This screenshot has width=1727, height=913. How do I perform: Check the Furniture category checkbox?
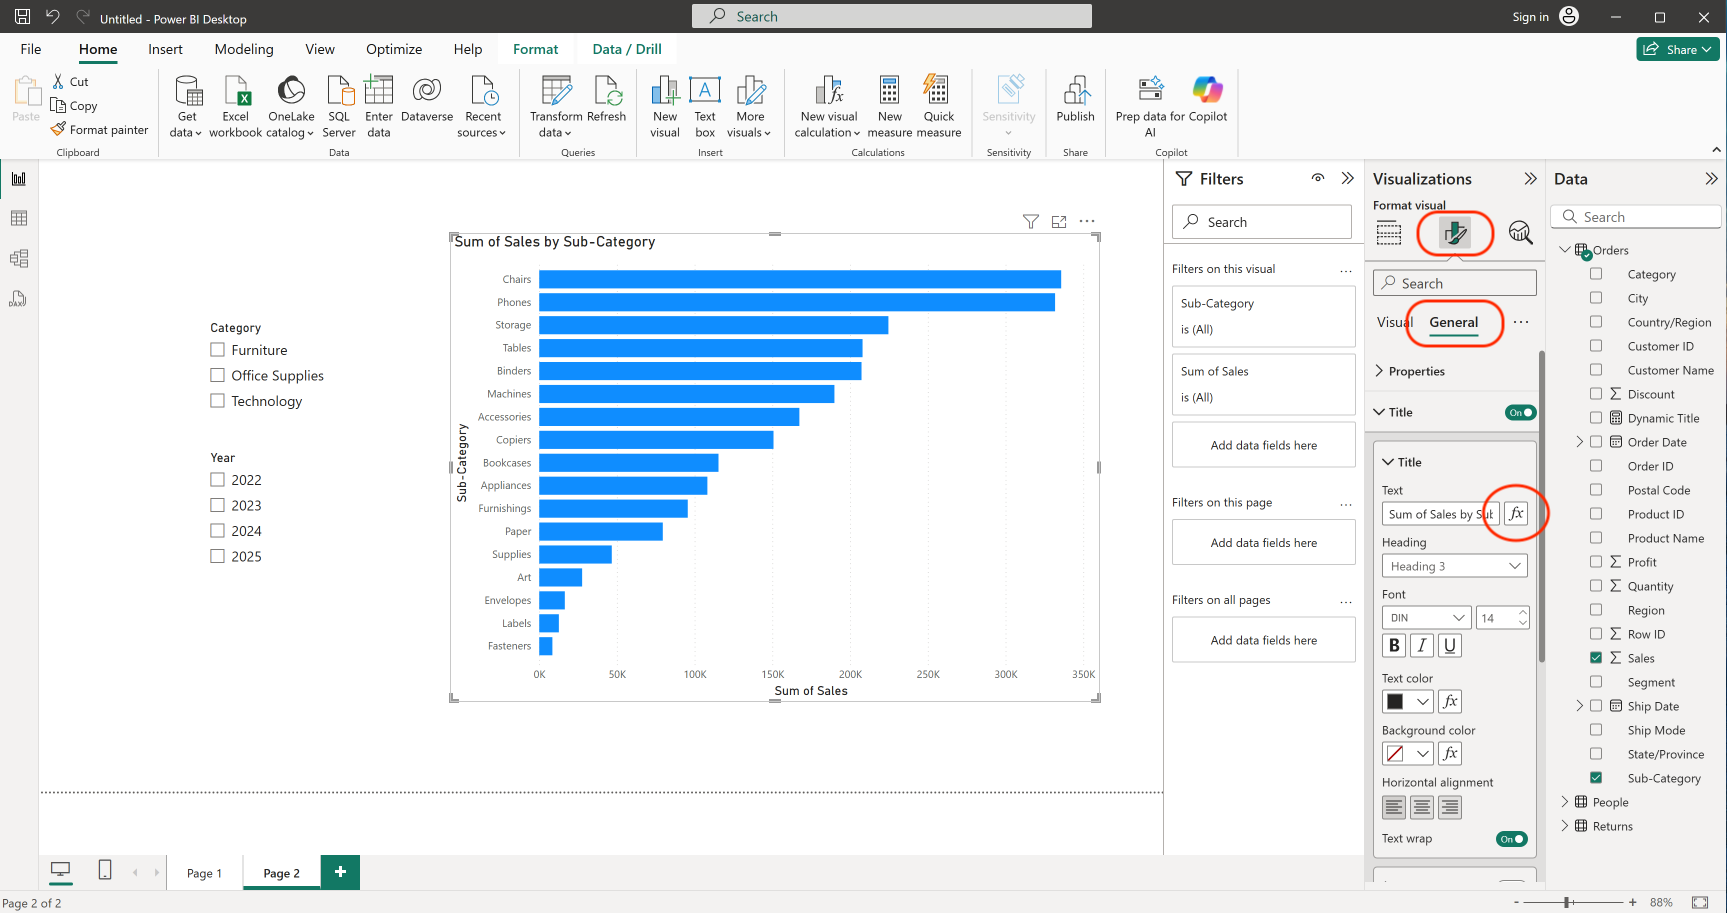pyautogui.click(x=217, y=350)
